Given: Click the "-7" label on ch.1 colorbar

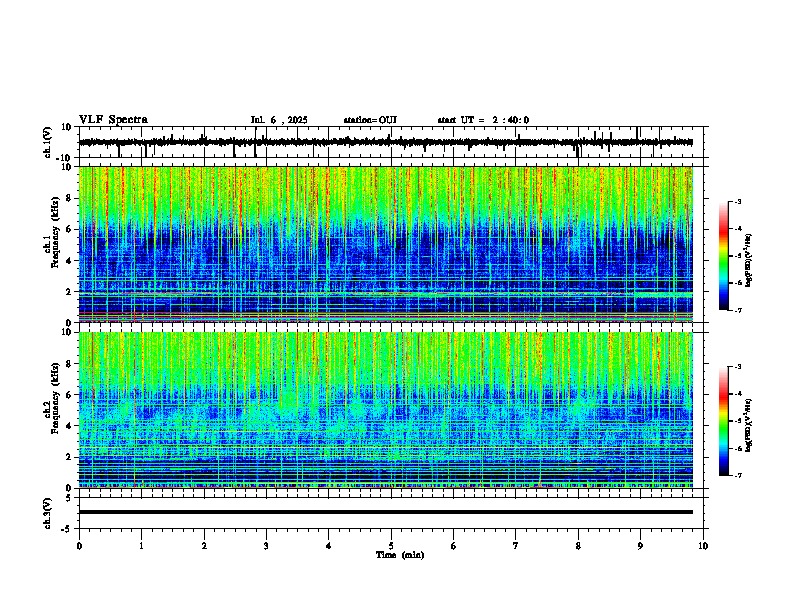Looking at the screenshot, I should pyautogui.click(x=738, y=310).
